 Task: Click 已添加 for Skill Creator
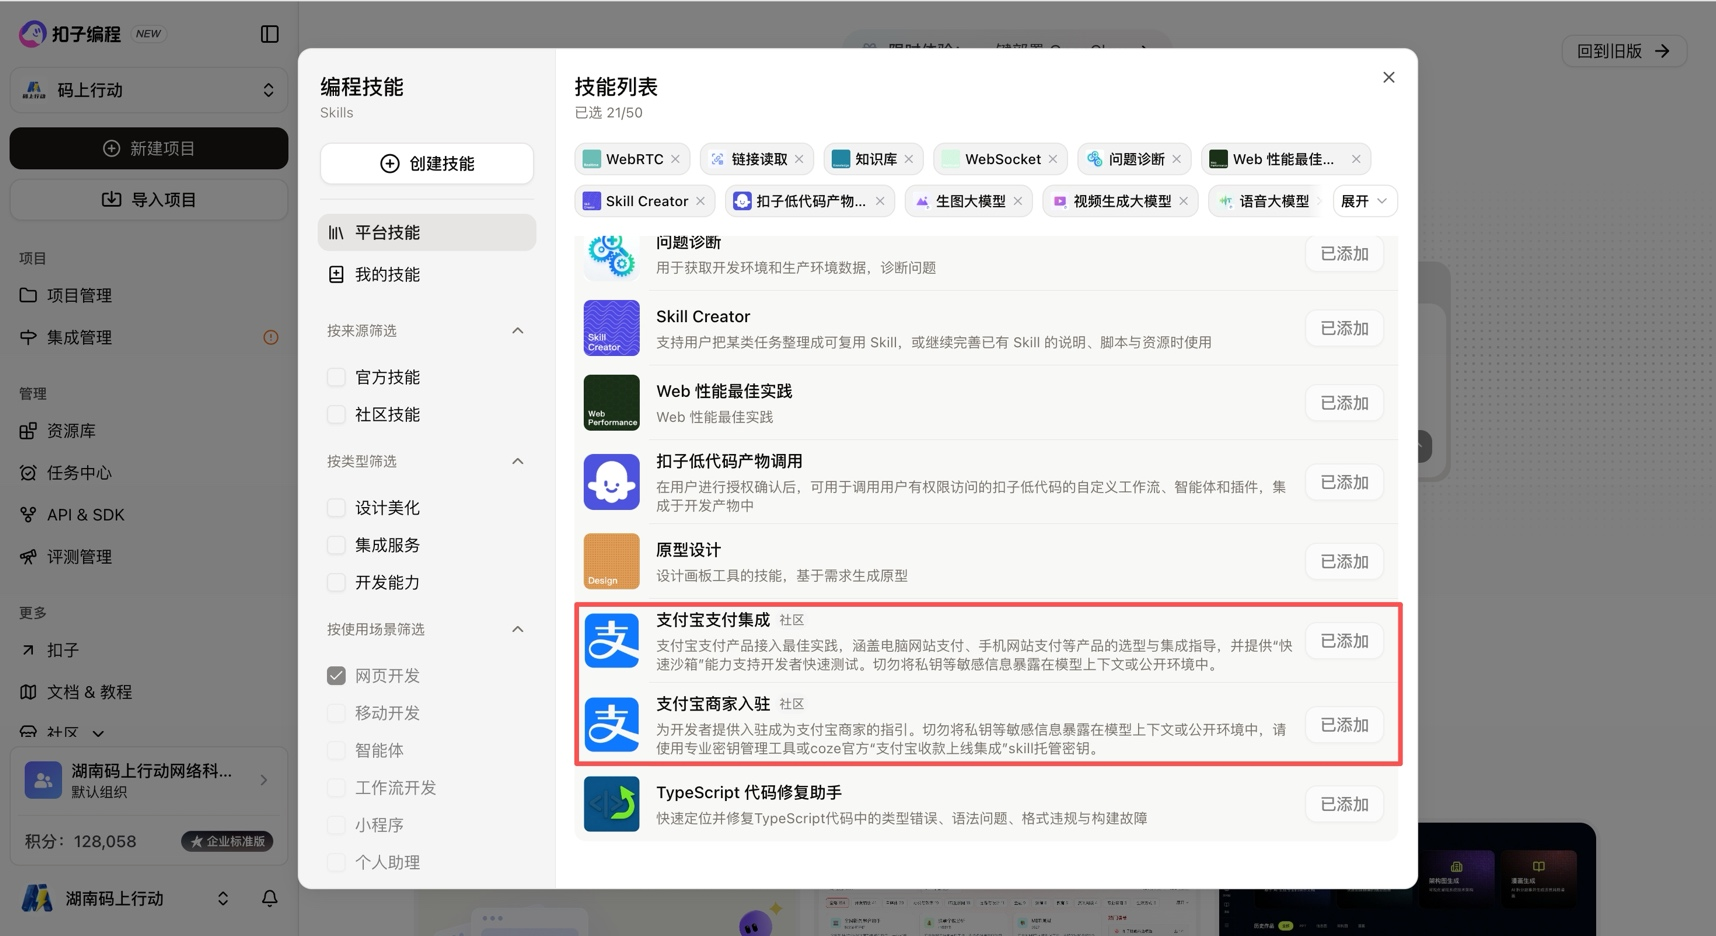pos(1344,328)
